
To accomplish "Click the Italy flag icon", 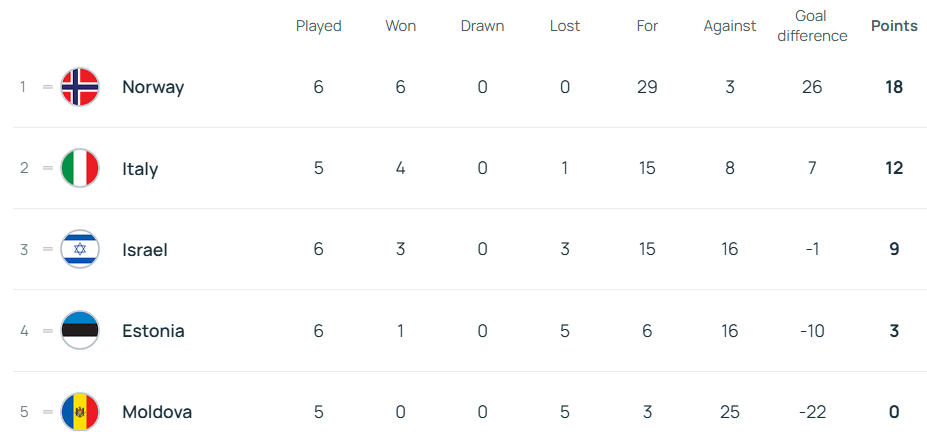I will tap(80, 168).
